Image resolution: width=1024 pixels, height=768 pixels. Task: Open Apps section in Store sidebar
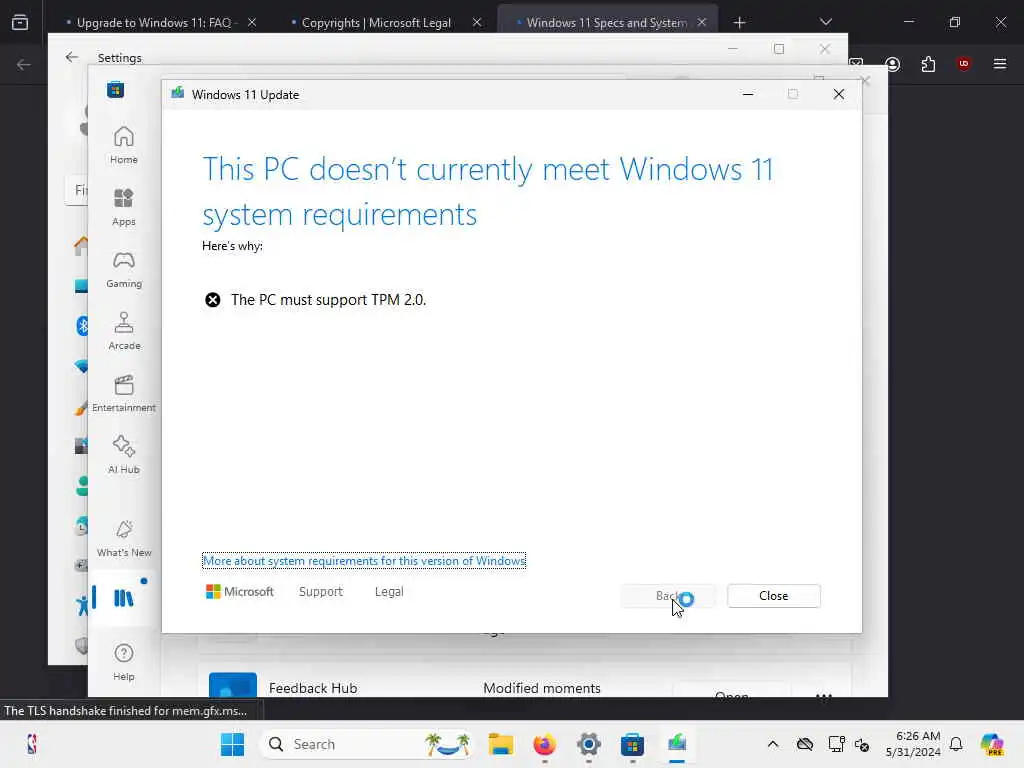pos(123,207)
